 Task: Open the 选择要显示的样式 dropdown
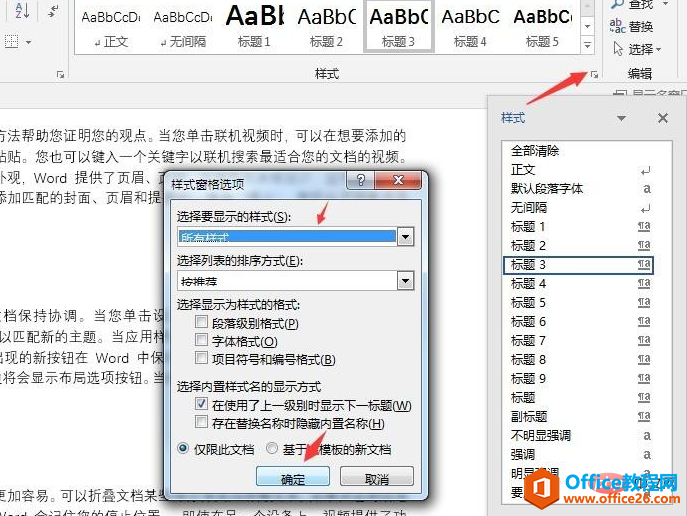coord(406,237)
